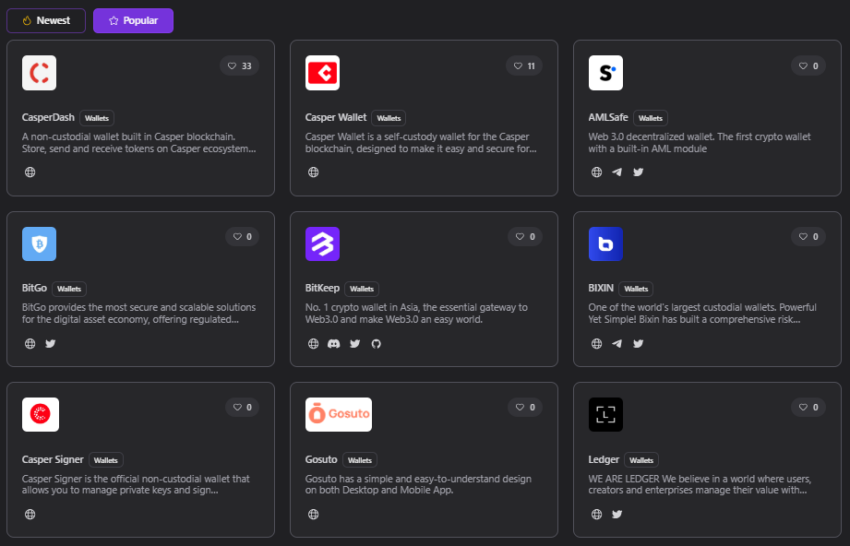Open the BIXIN logo icon
Image resolution: width=850 pixels, height=546 pixels.
(x=606, y=244)
